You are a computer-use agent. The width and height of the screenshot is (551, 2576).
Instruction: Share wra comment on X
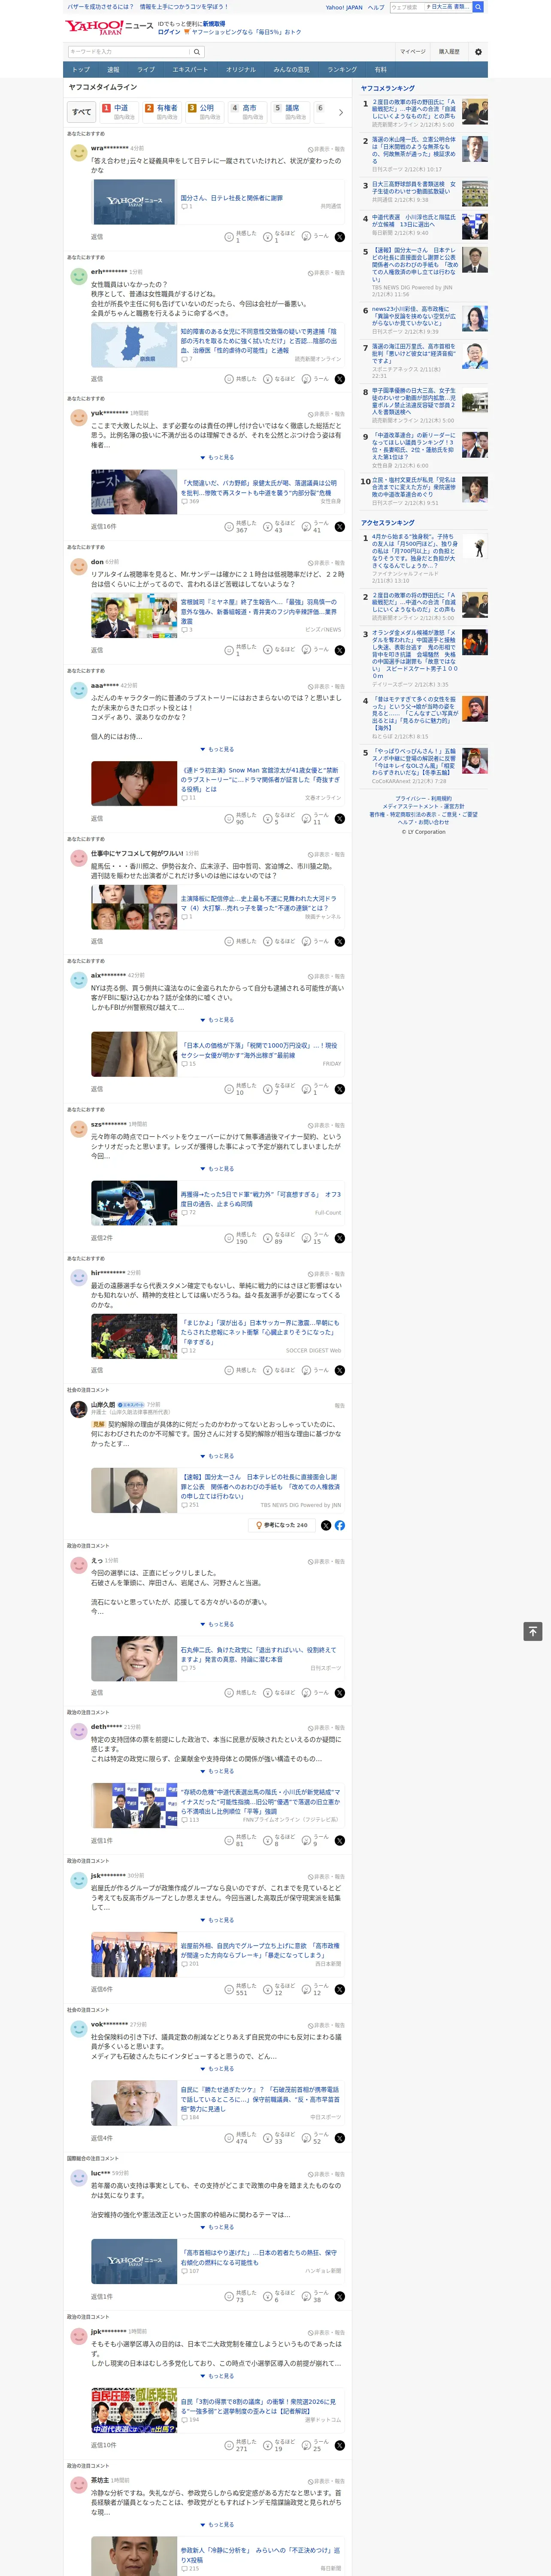click(340, 237)
